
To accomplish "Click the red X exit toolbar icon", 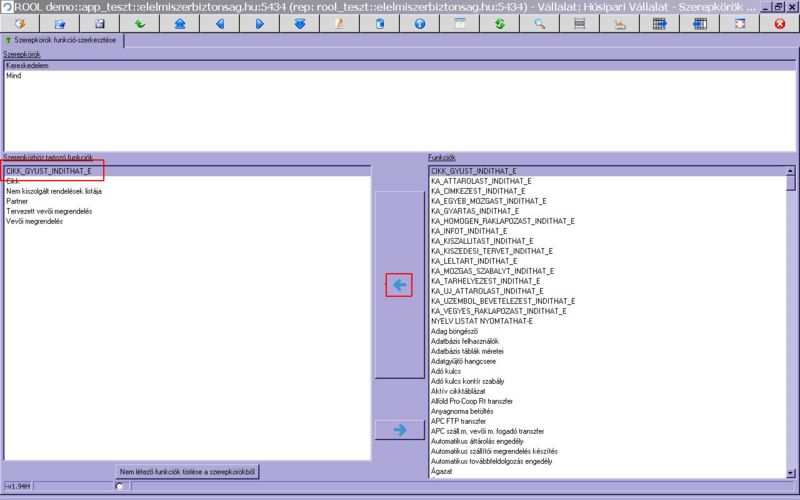I will coord(779,22).
